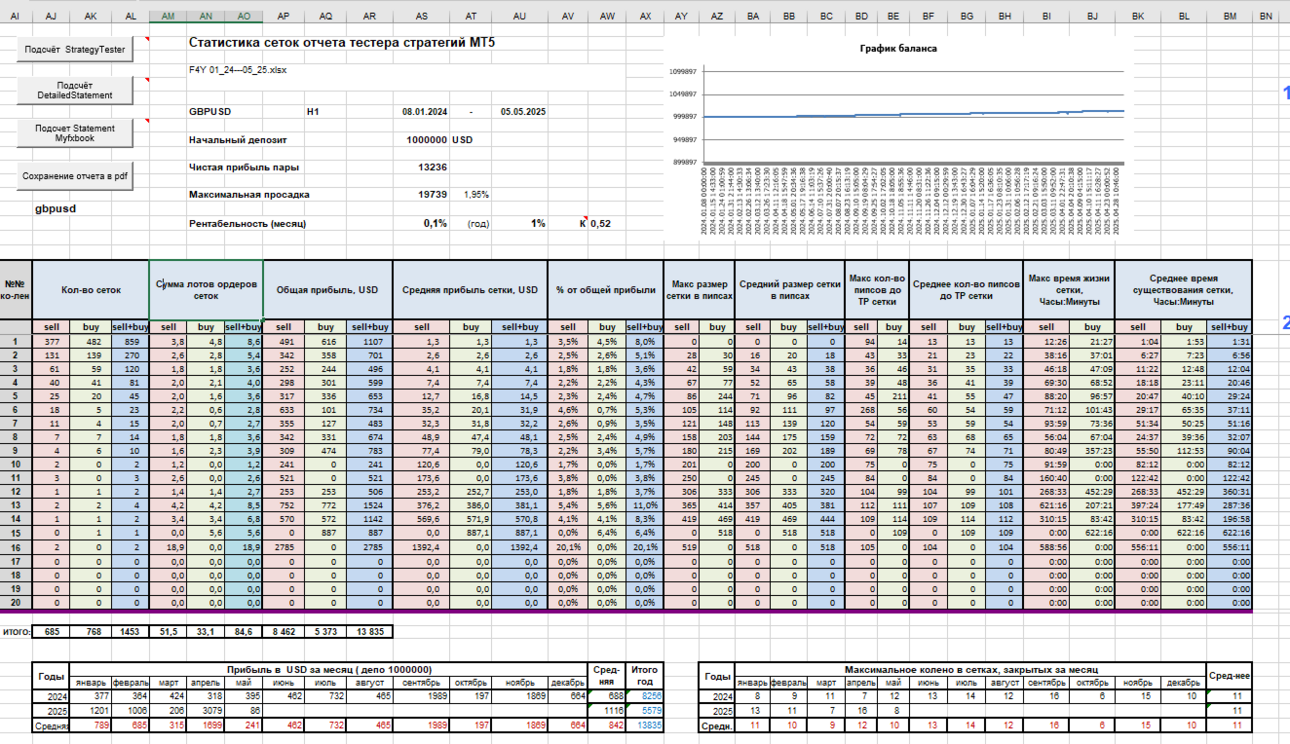
Task: Select column header BC
Action: (826, 16)
